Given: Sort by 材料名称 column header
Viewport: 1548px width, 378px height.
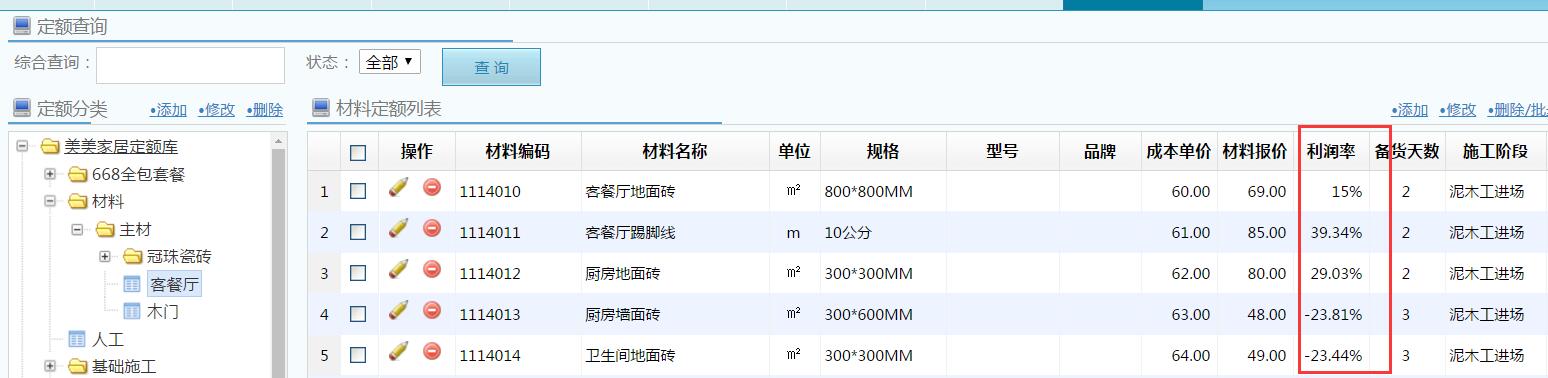Looking at the screenshot, I should 675,152.
